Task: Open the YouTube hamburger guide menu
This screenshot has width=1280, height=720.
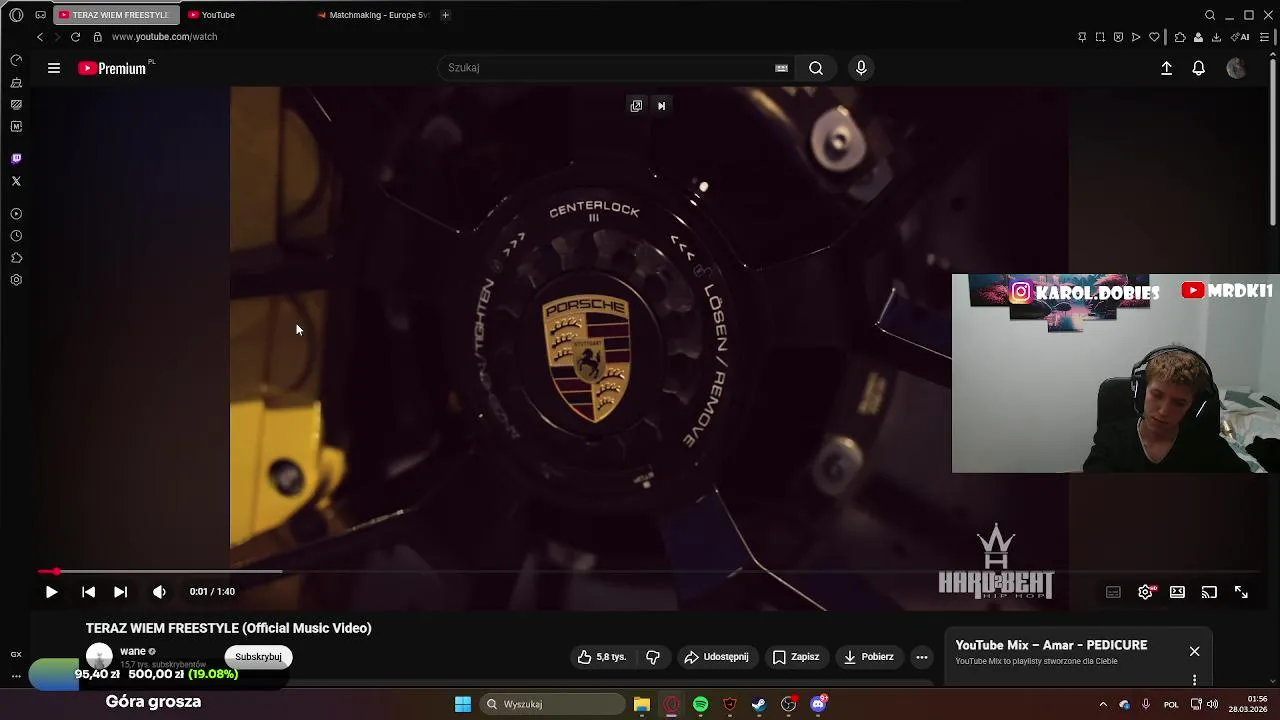Action: [x=54, y=68]
